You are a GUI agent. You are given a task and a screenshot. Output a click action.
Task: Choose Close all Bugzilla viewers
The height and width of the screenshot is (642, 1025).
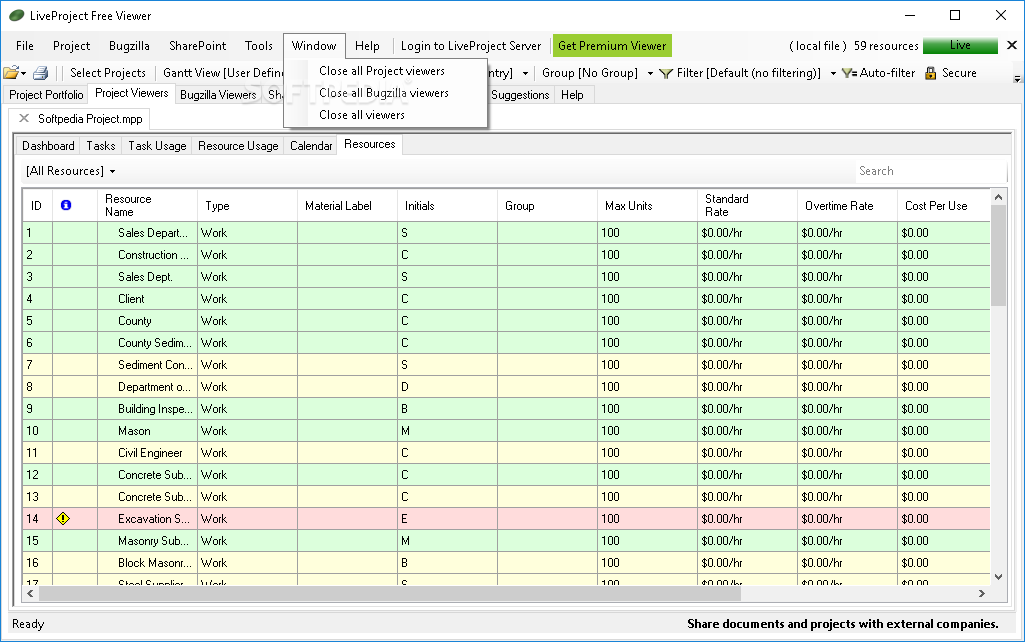coord(384,93)
